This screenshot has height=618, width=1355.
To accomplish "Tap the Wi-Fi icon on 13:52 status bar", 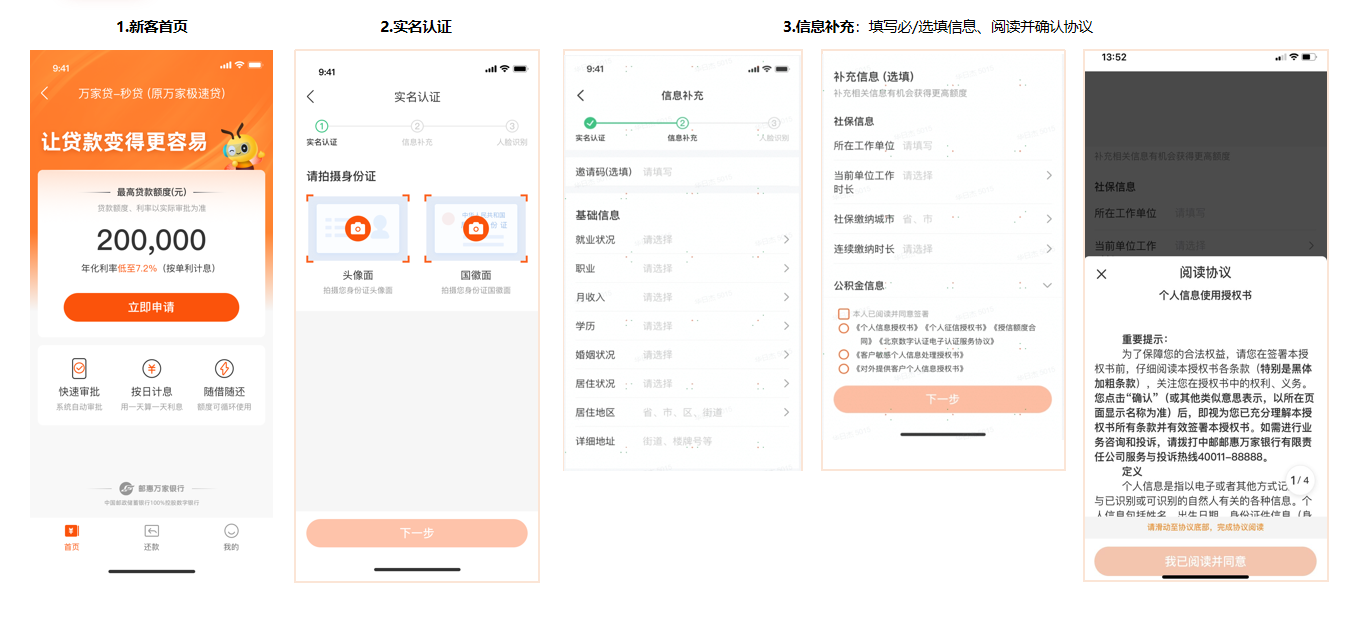I will click(x=1295, y=57).
